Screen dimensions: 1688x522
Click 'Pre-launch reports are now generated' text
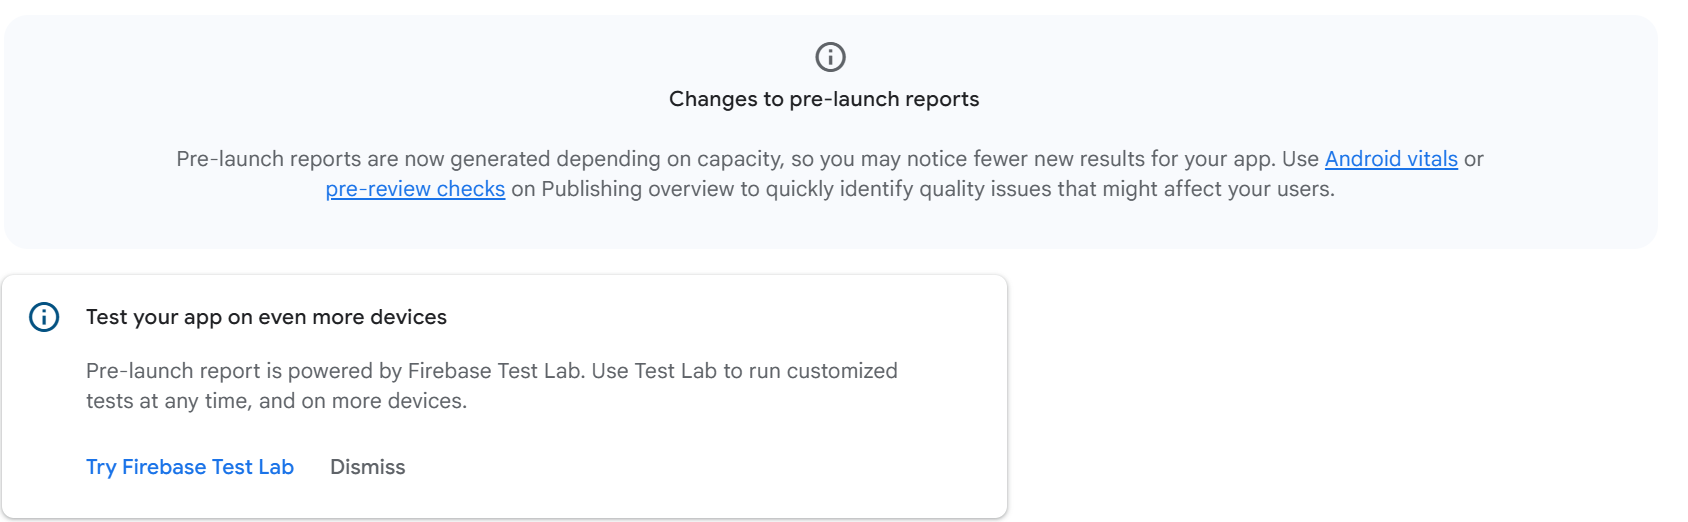pos(310,159)
